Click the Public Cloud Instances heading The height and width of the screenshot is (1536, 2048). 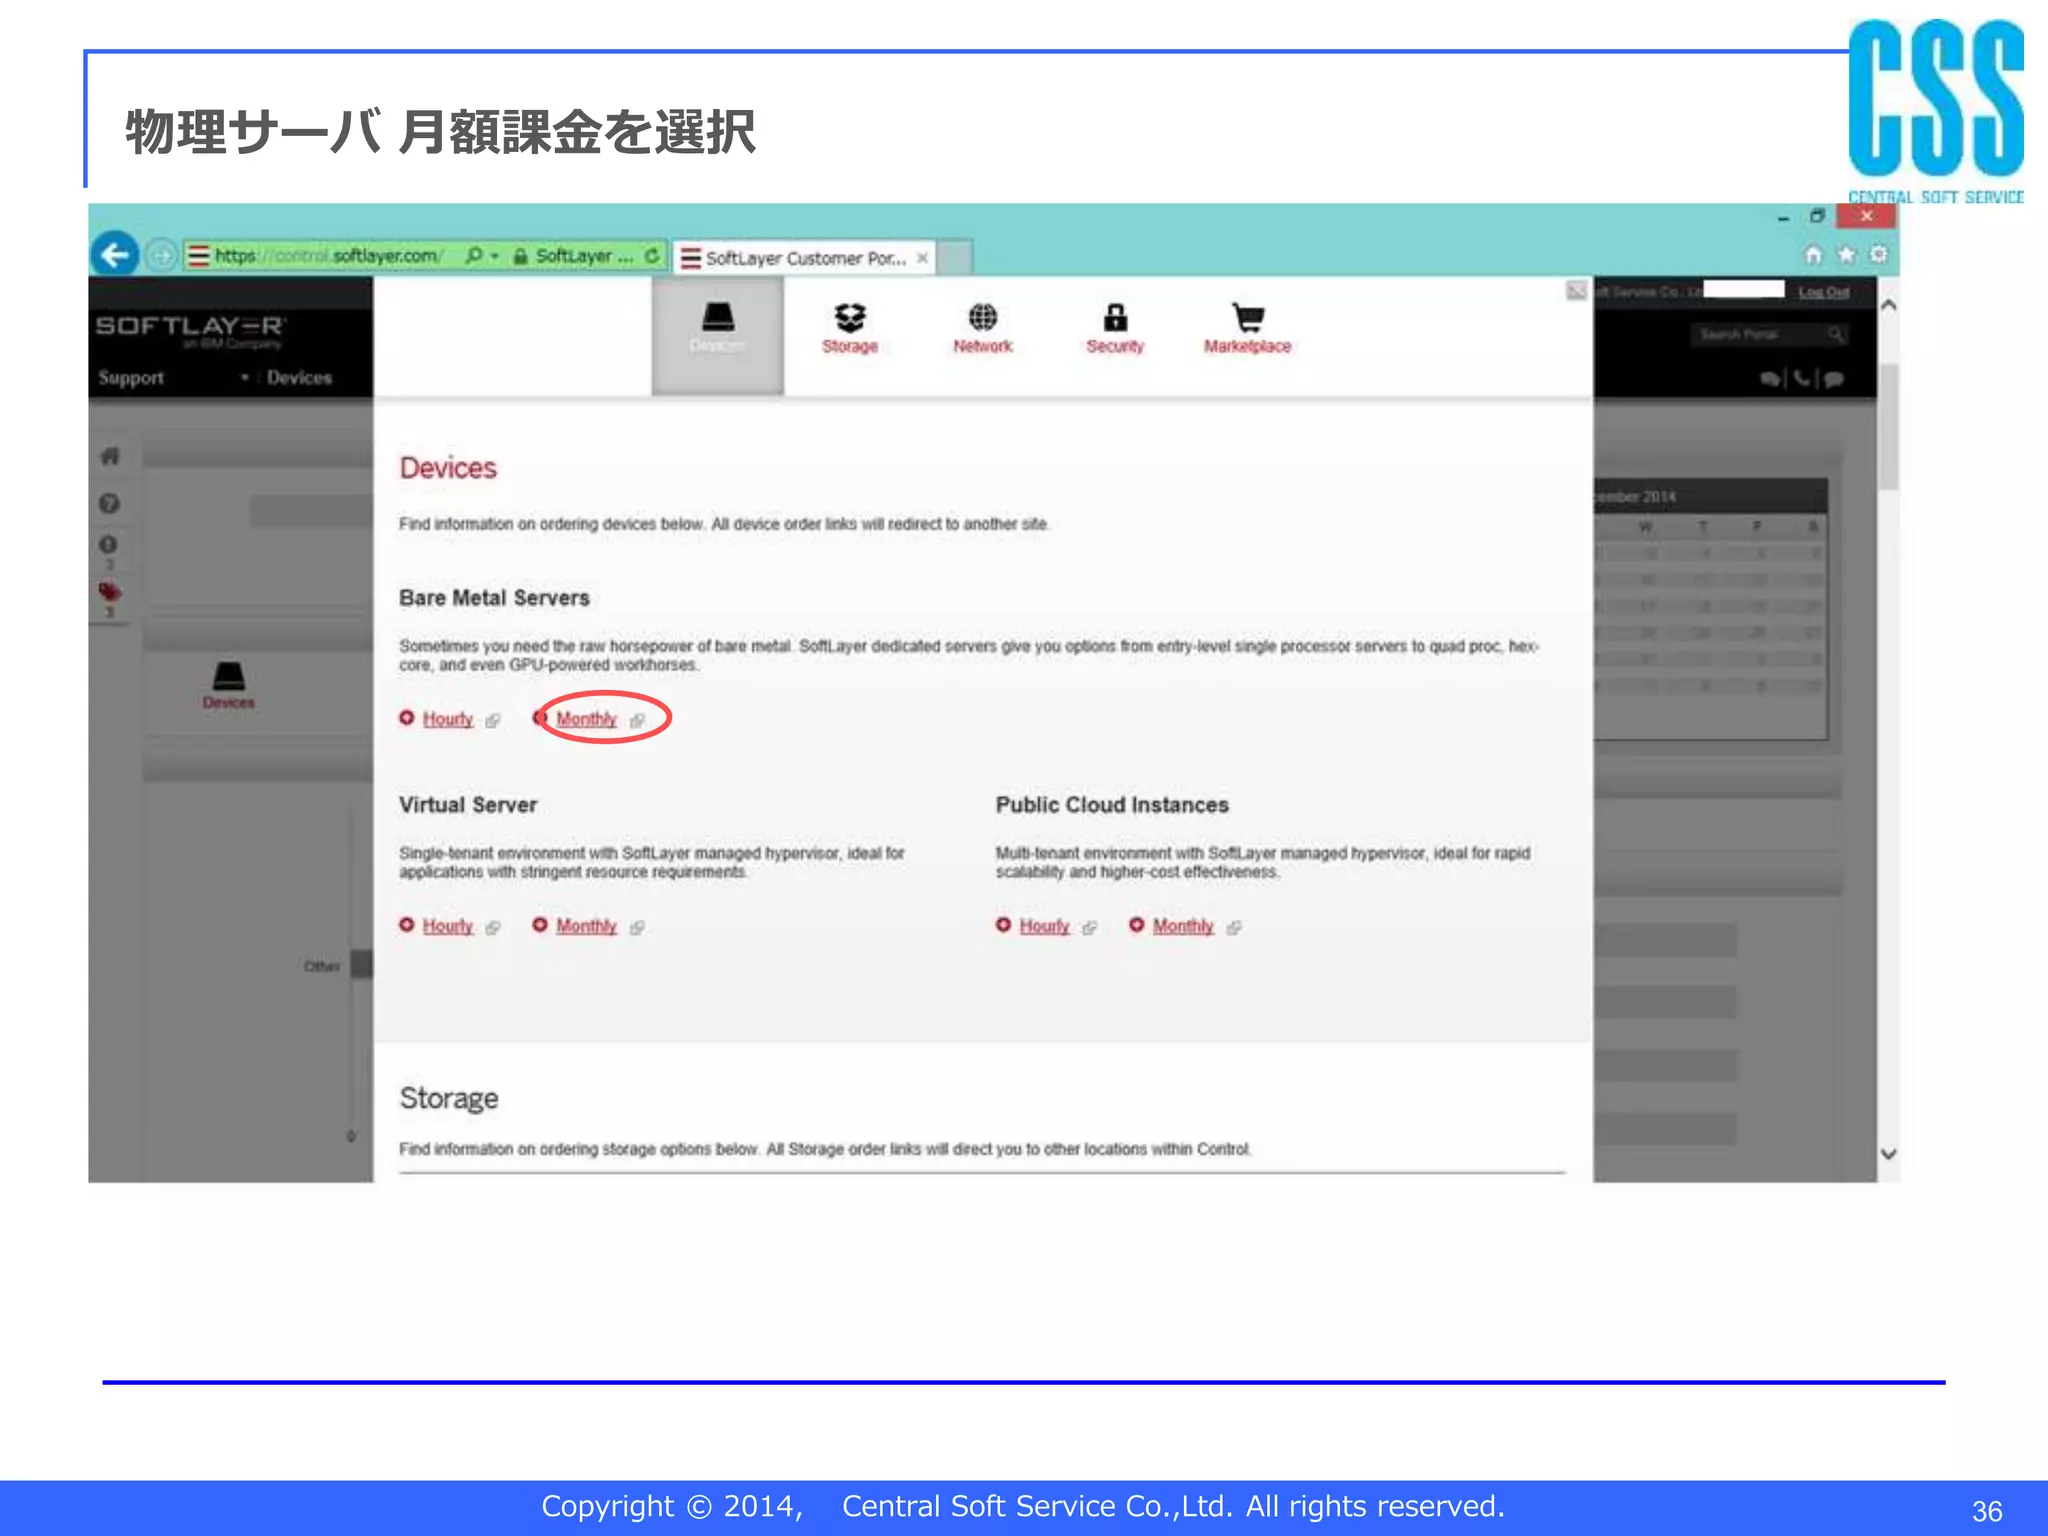coord(1112,805)
